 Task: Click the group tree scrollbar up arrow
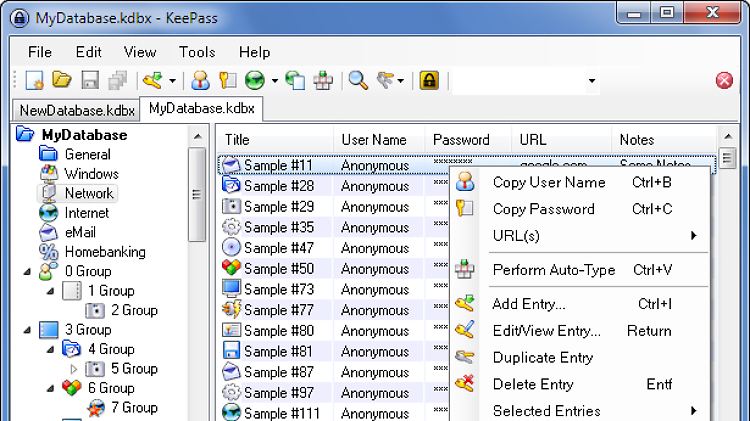197,137
